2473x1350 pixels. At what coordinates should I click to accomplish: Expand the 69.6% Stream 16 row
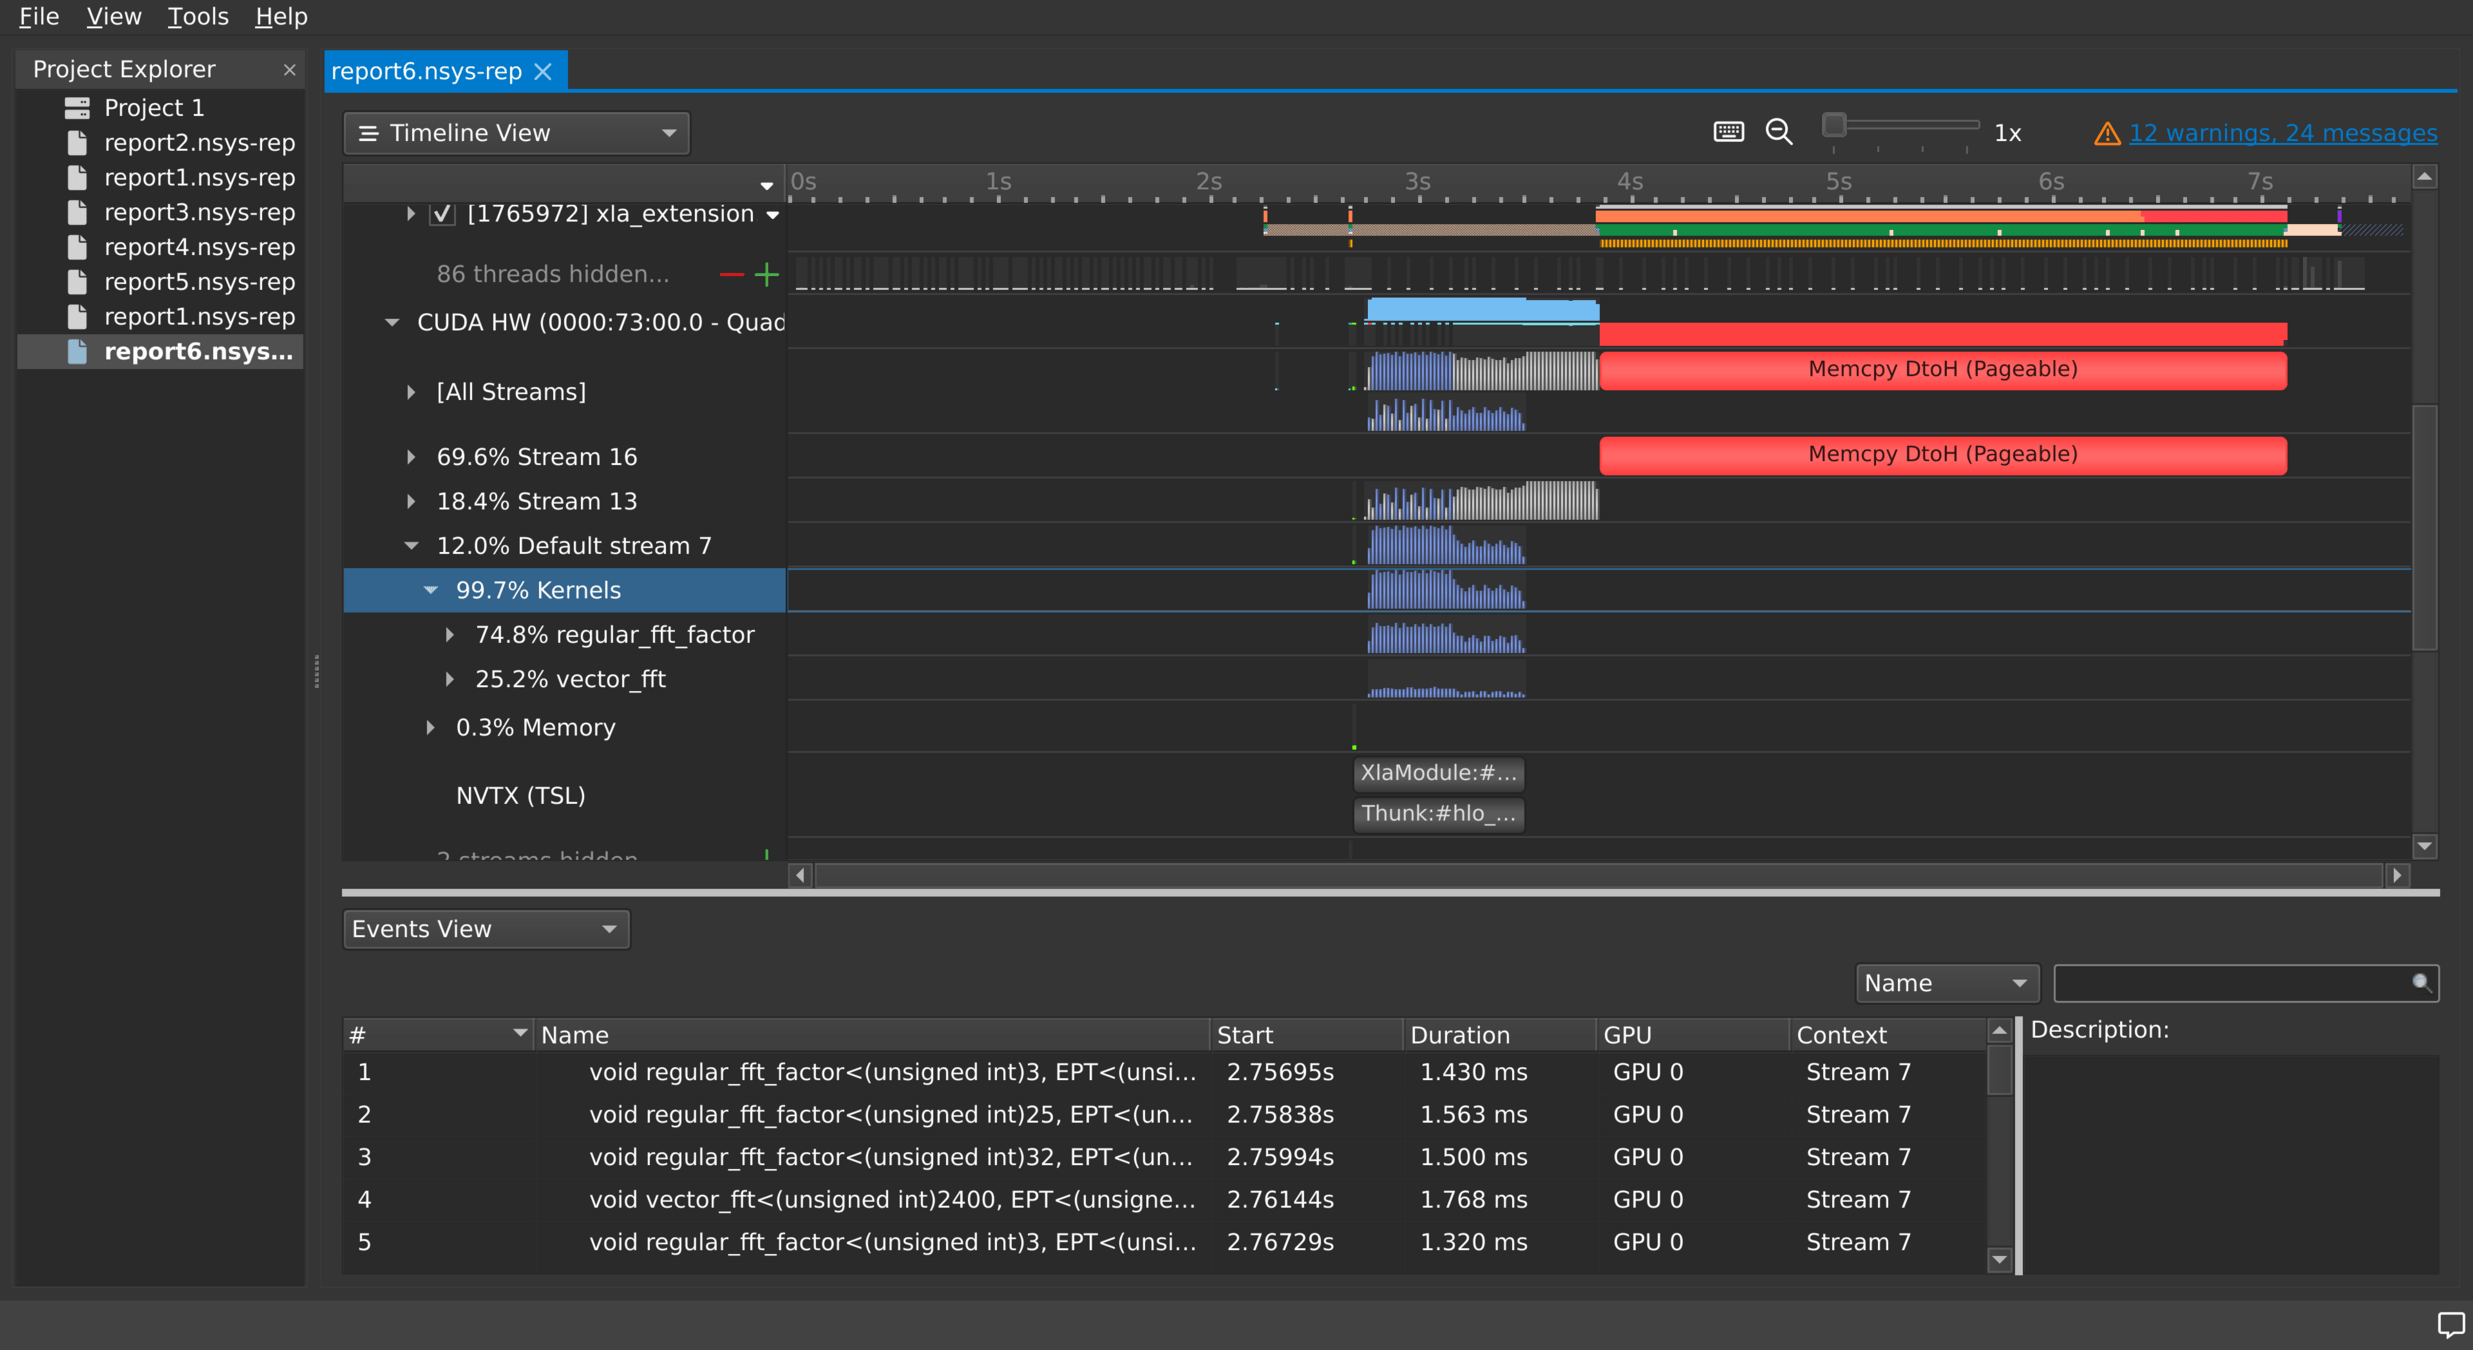411,457
